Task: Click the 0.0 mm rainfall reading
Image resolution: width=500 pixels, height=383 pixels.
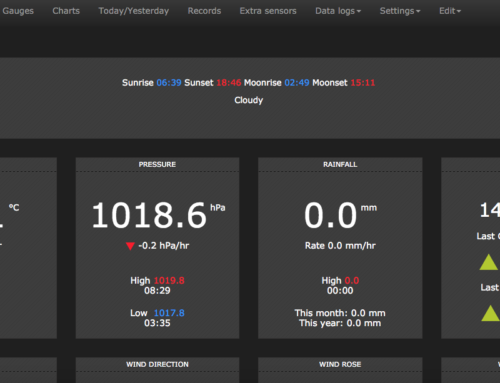Action: [x=331, y=215]
